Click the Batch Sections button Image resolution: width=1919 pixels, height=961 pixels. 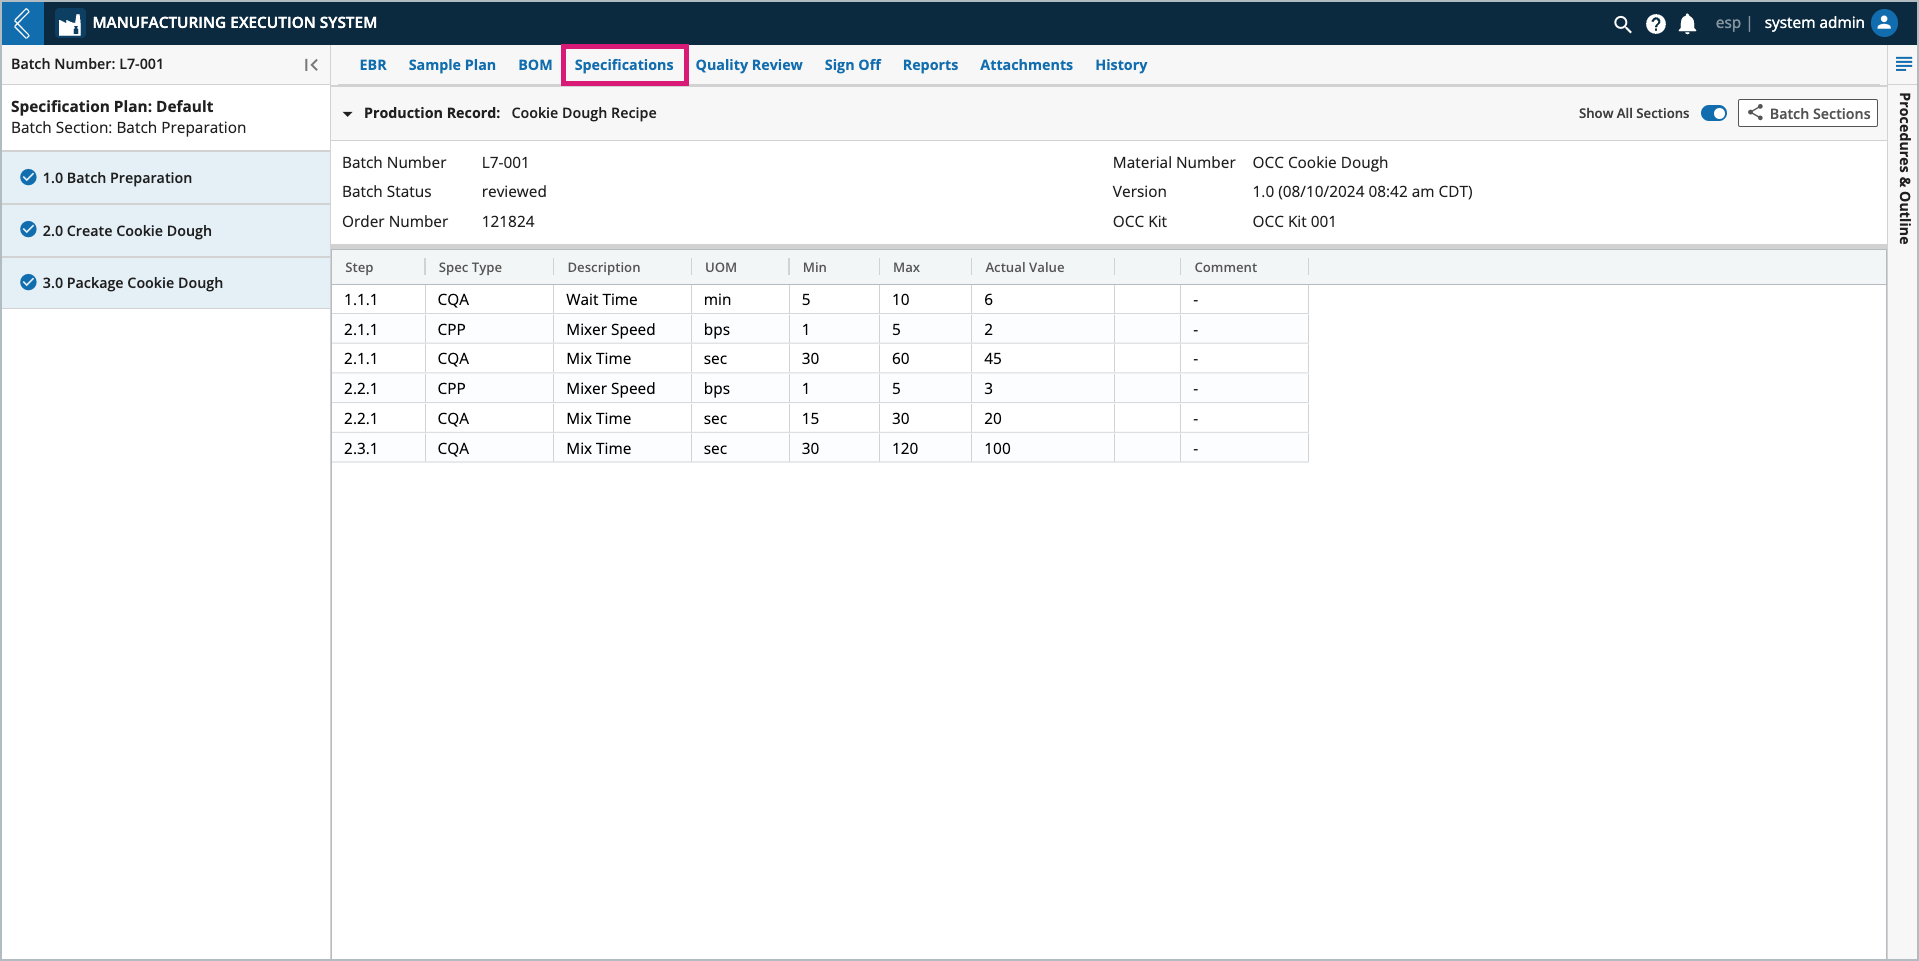point(1808,113)
